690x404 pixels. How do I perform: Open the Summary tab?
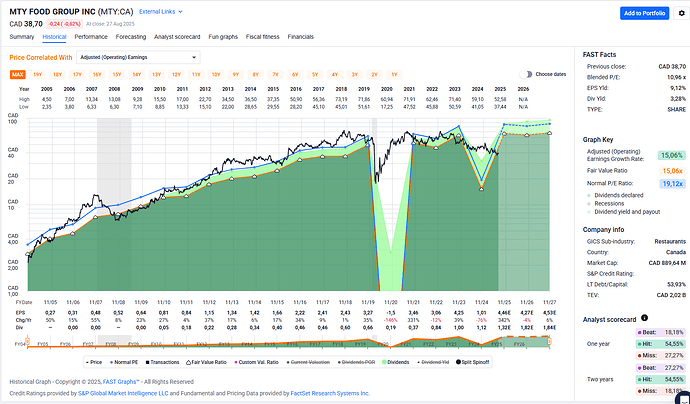click(22, 37)
